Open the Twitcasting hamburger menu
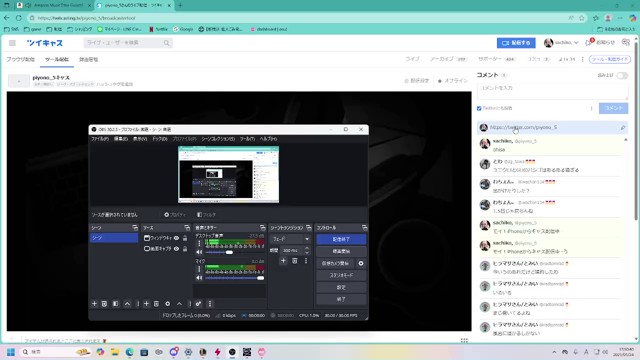640x360 pixels. 12,43
